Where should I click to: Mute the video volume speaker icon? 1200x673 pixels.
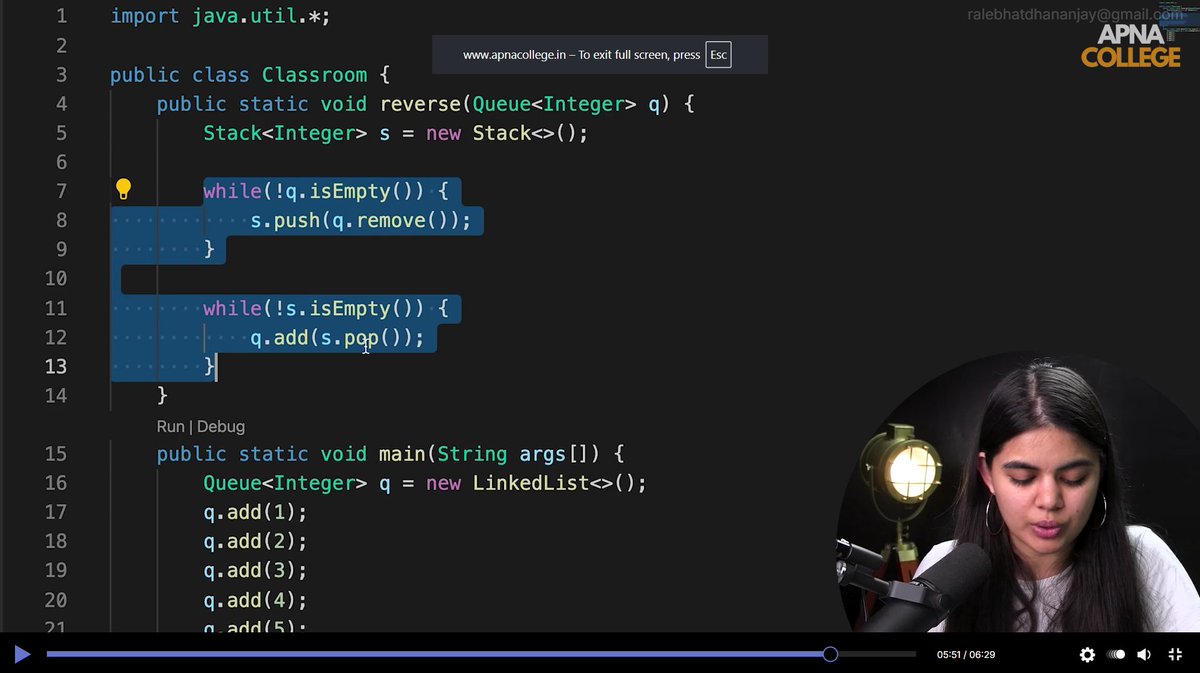point(1144,654)
